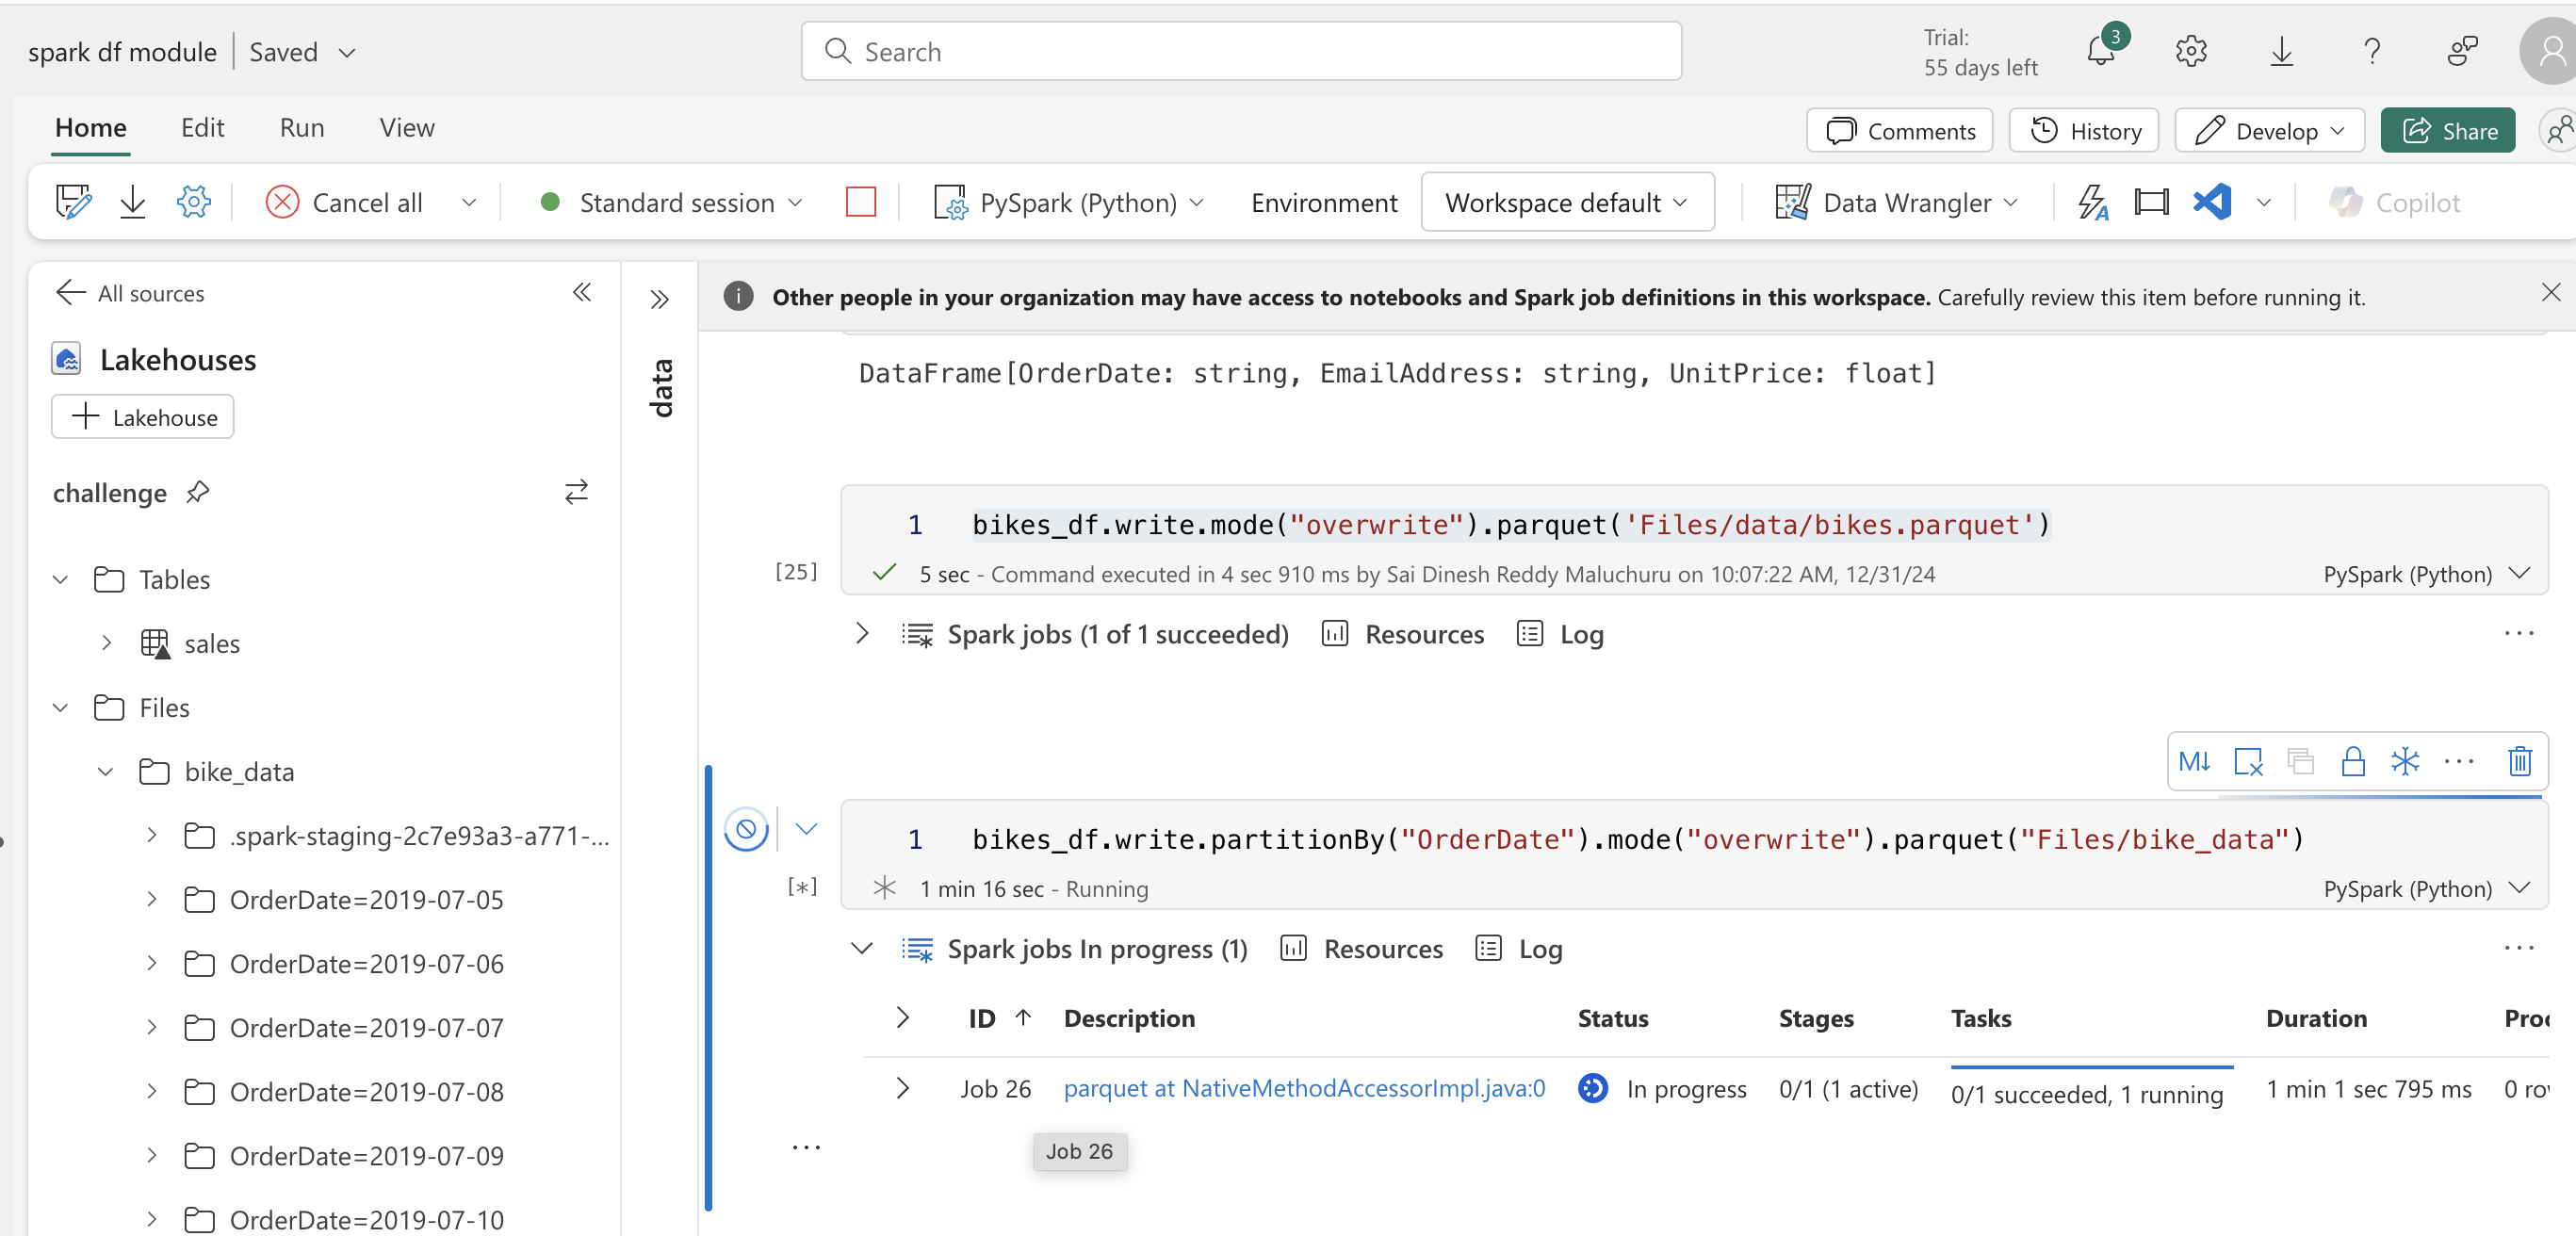The height and width of the screenshot is (1236, 2576).
Task: Lock the current cell
Action: tap(2353, 762)
